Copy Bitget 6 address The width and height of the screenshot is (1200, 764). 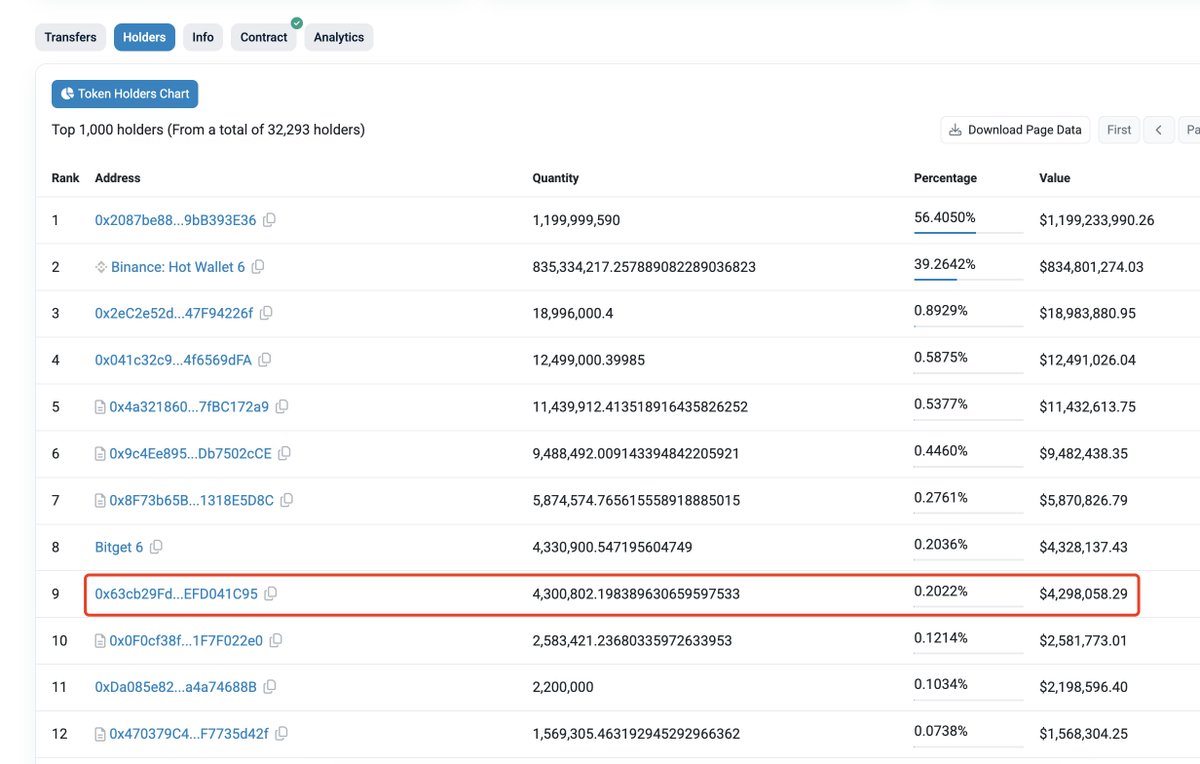click(x=156, y=547)
